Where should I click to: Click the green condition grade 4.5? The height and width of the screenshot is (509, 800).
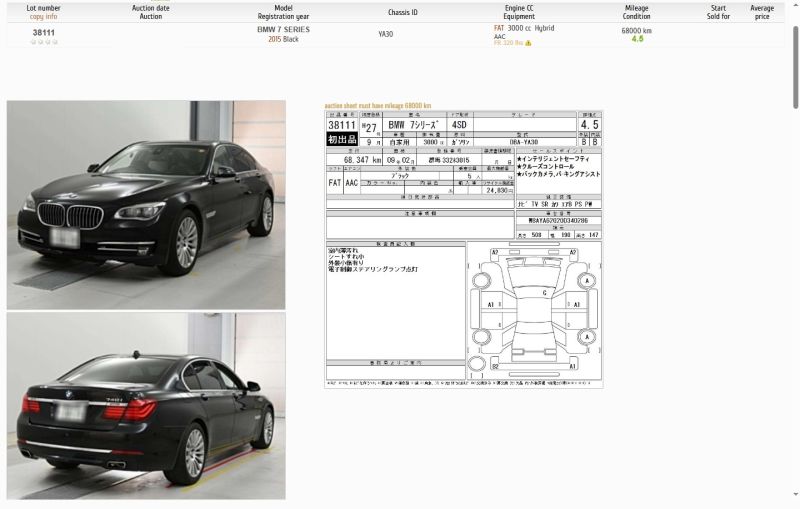pyautogui.click(x=637, y=39)
